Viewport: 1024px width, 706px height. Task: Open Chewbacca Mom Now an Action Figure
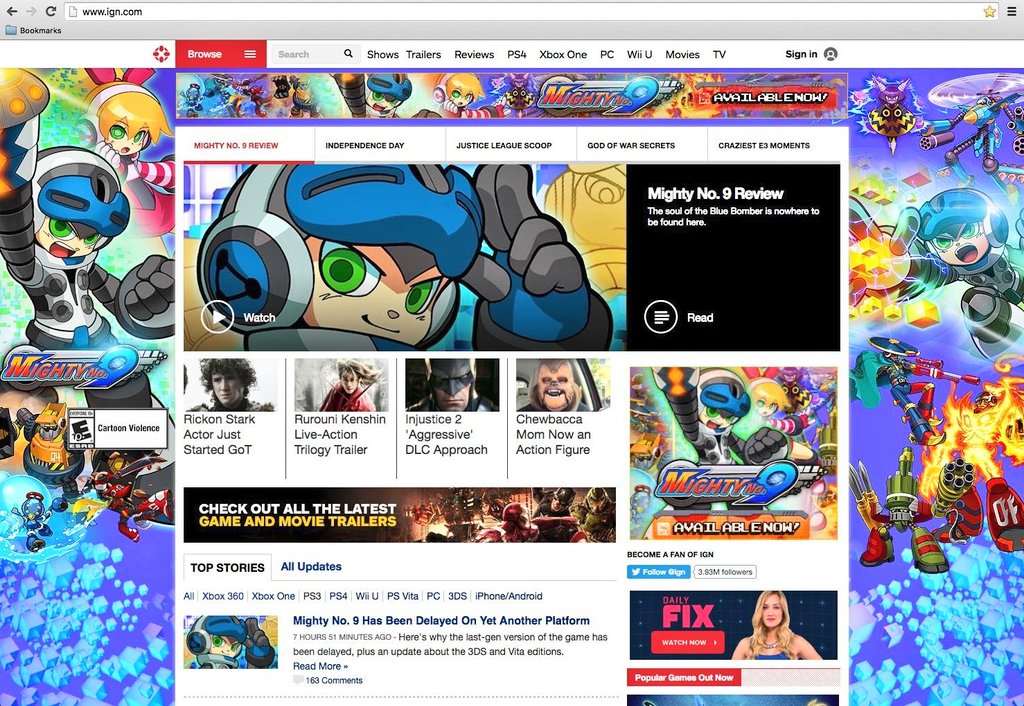pyautogui.click(x=553, y=434)
